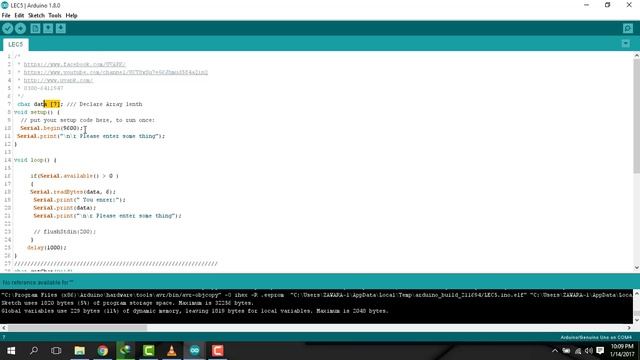Click editor scrollbar down arrow
Image resolution: width=640 pixels, height=360 pixels.
636,268
